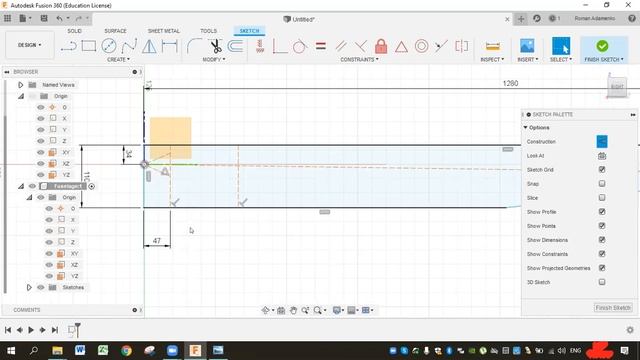Viewport: 640px width, 360px height.
Task: Apply the Fix/Unfix lock constraint
Action: coord(381,46)
